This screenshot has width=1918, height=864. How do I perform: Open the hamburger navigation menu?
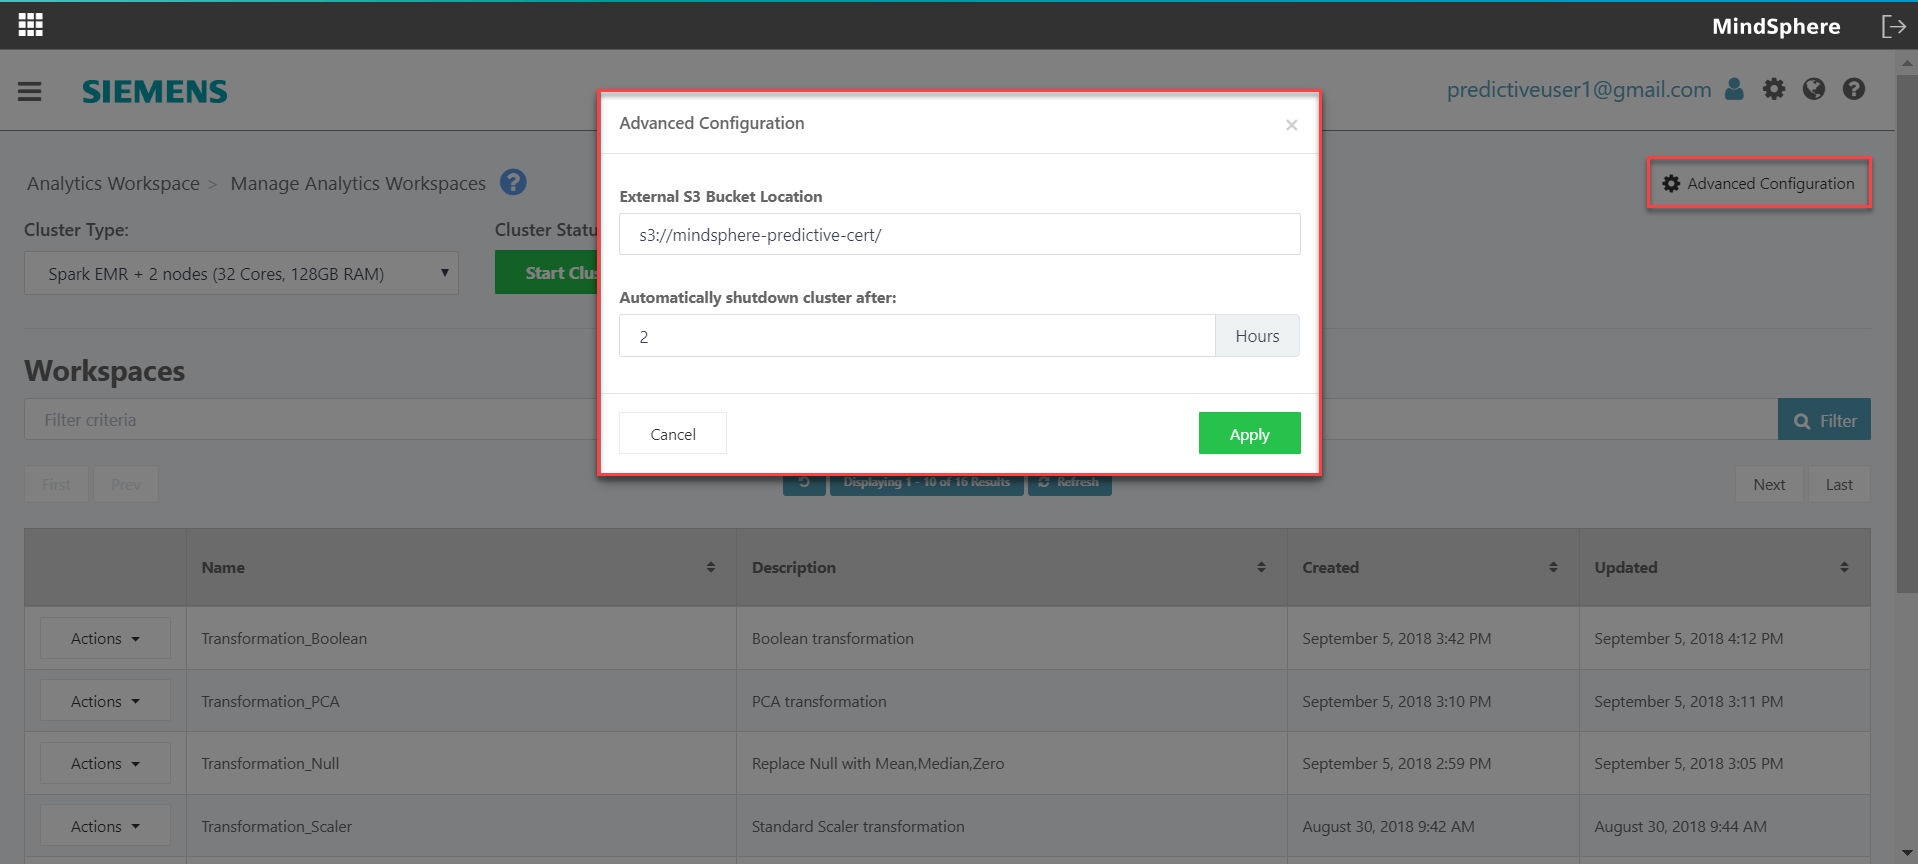[30, 92]
